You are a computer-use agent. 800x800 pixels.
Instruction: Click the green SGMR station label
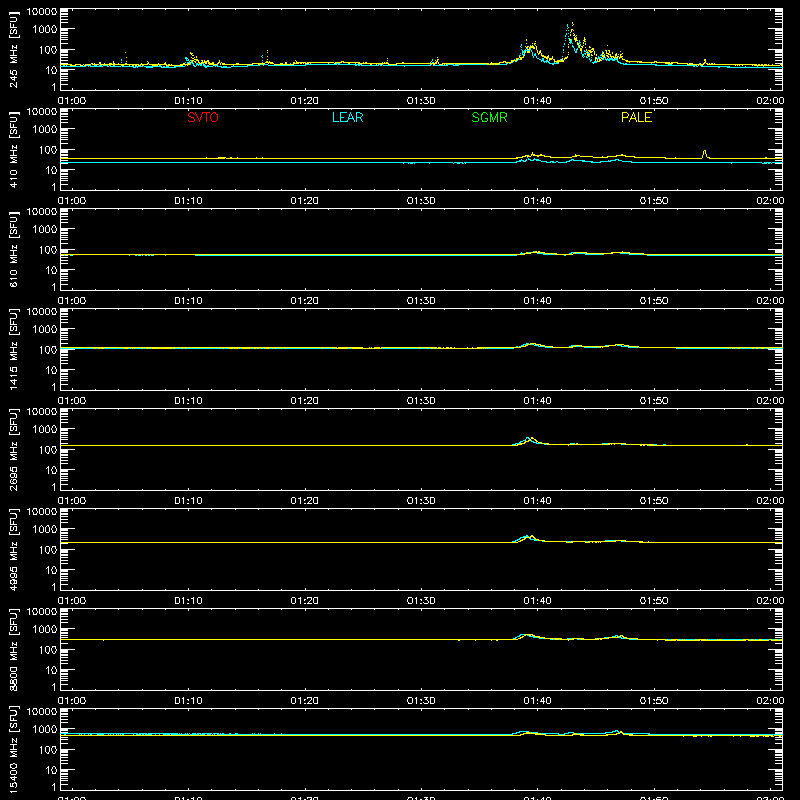pos(489,117)
